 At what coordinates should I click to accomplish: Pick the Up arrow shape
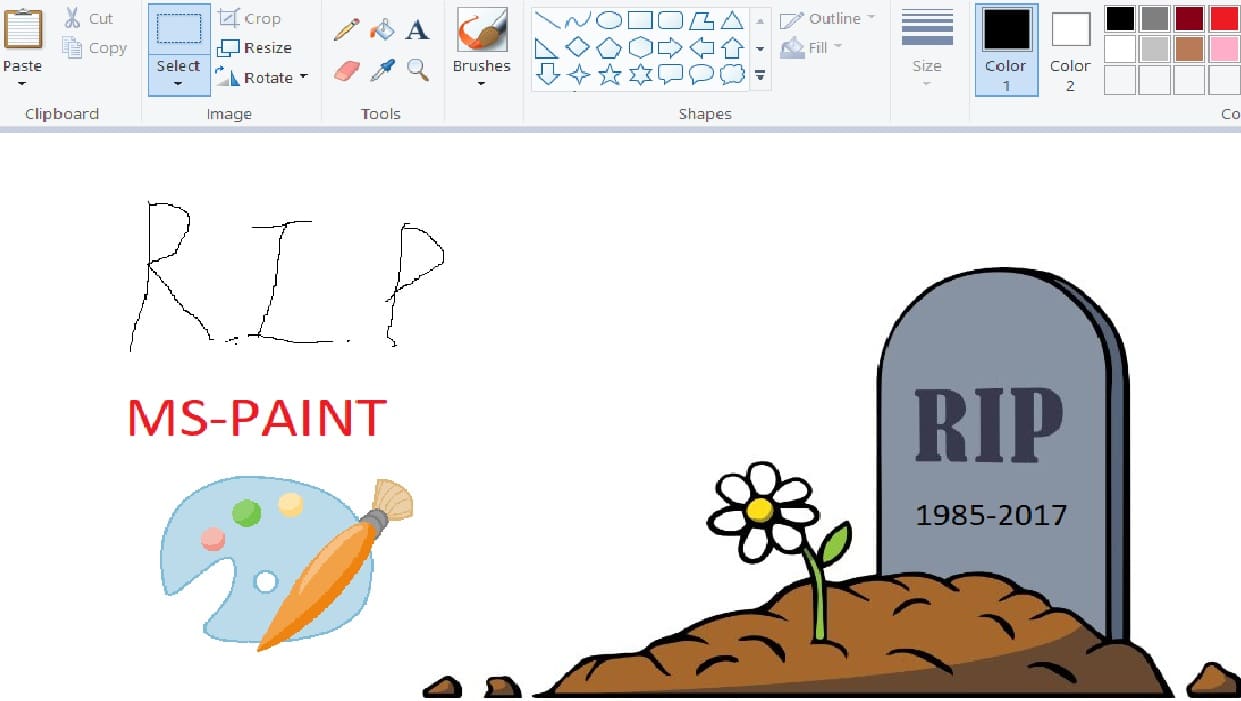click(732, 47)
